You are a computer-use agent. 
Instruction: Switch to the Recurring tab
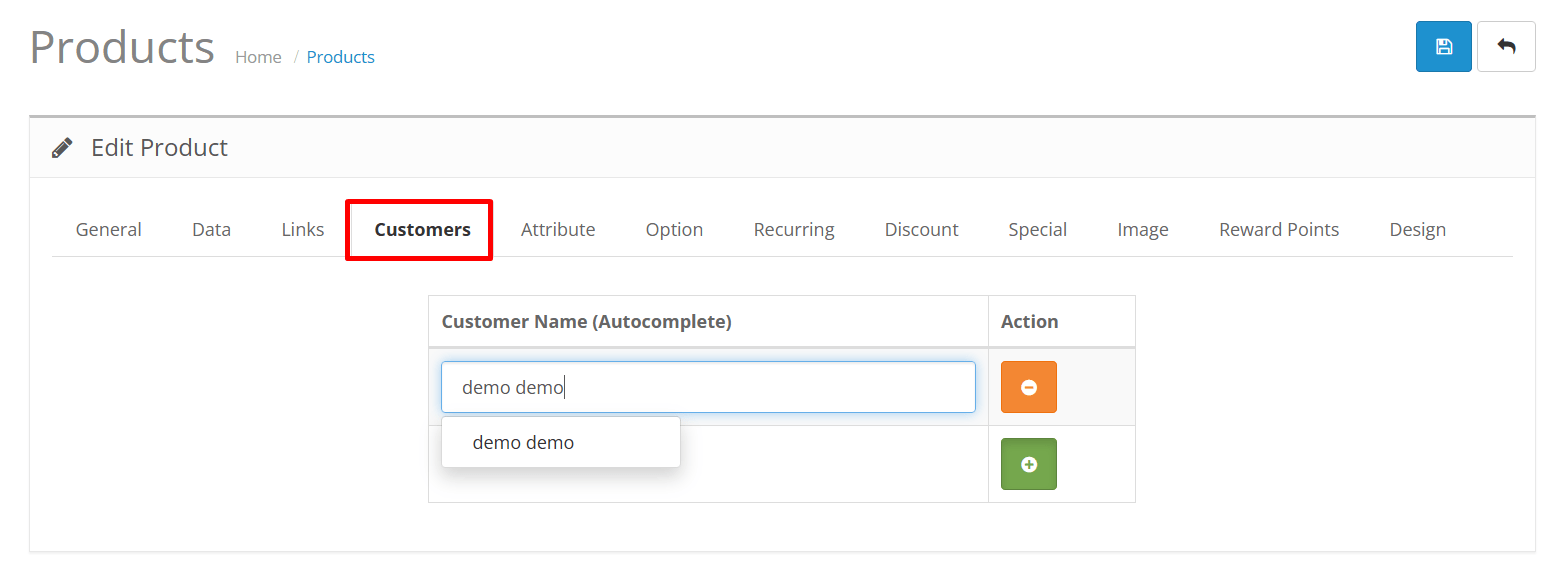(x=794, y=230)
